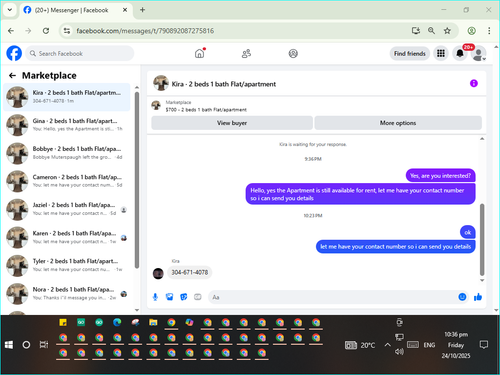The width and height of the screenshot is (500, 375).
Task: Open the Chrome three-dot menu
Action: coord(489,31)
